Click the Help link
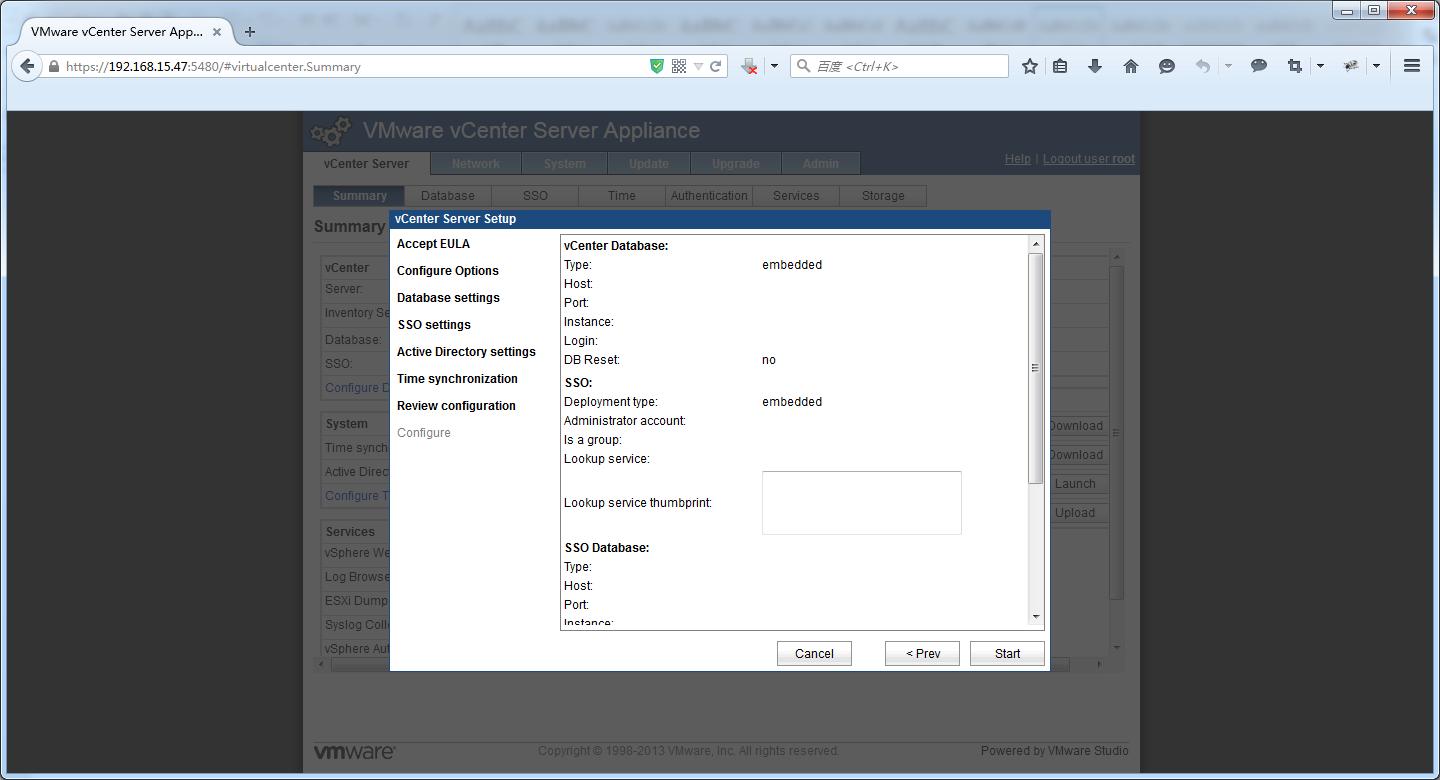The height and width of the screenshot is (780, 1440). [x=1018, y=159]
